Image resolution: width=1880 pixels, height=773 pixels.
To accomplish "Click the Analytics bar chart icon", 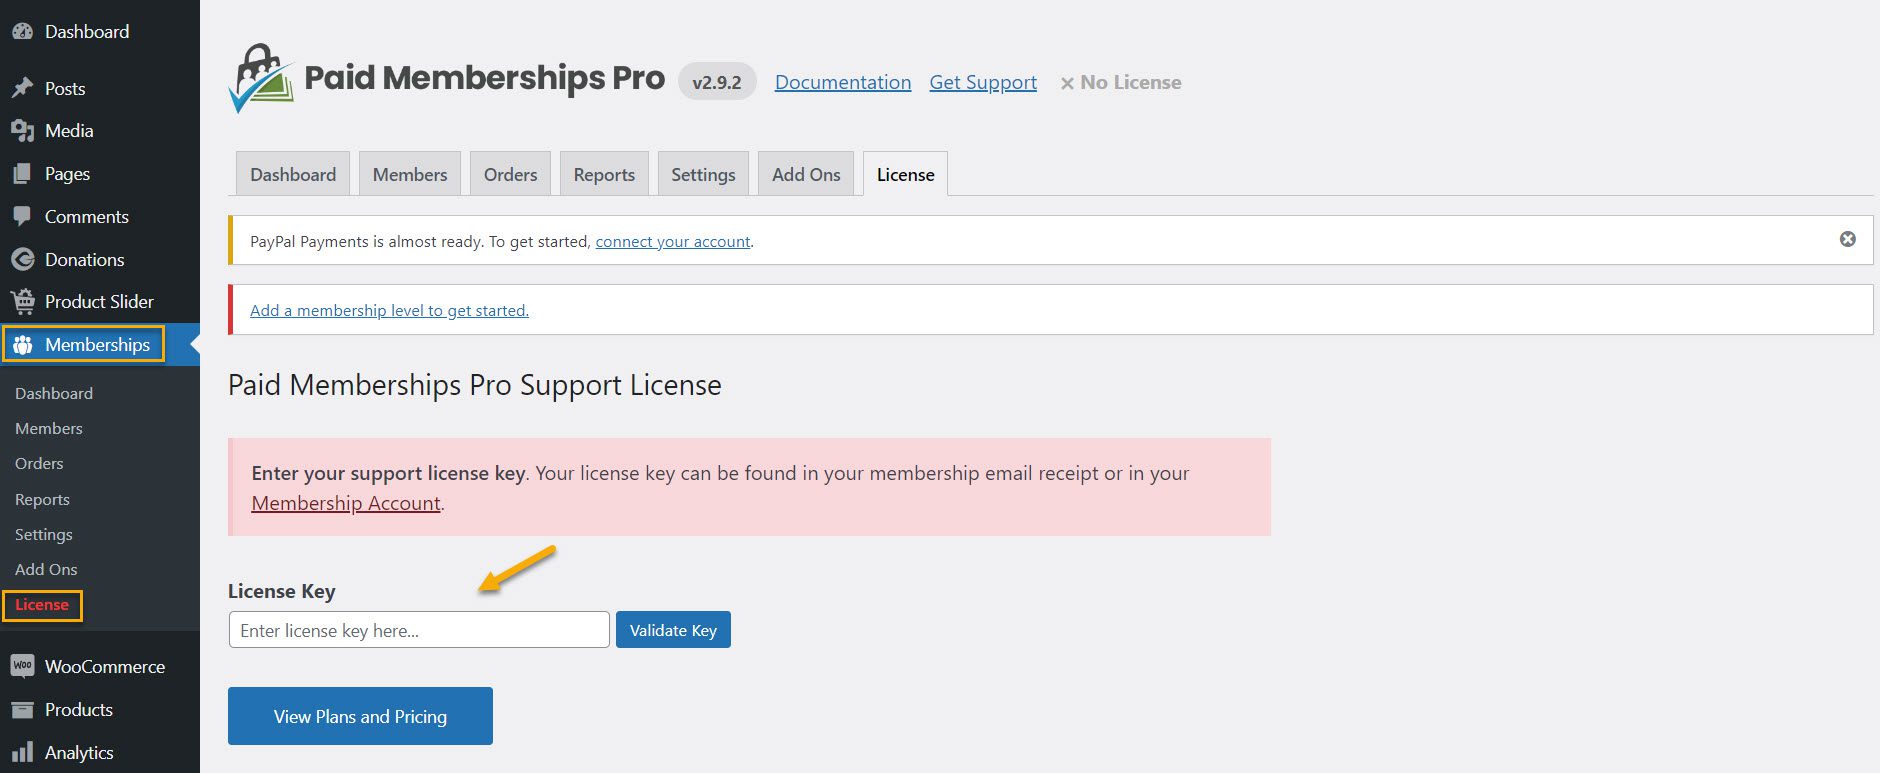I will (22, 752).
